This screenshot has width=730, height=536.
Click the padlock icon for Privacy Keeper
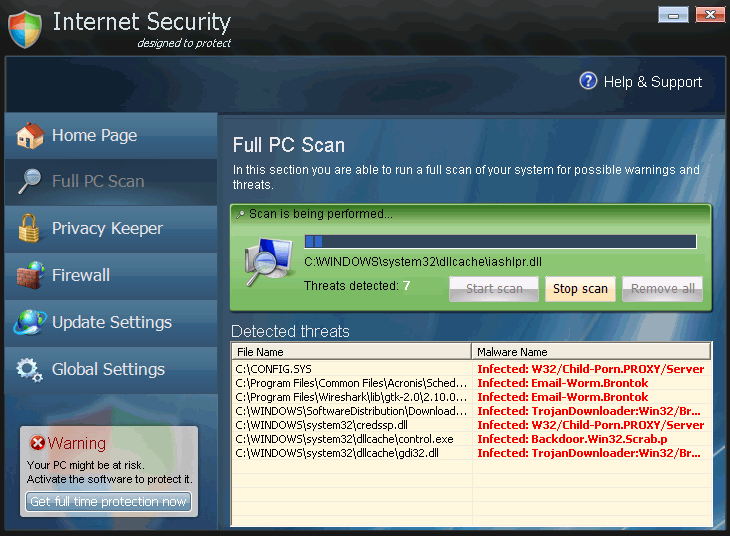point(30,228)
